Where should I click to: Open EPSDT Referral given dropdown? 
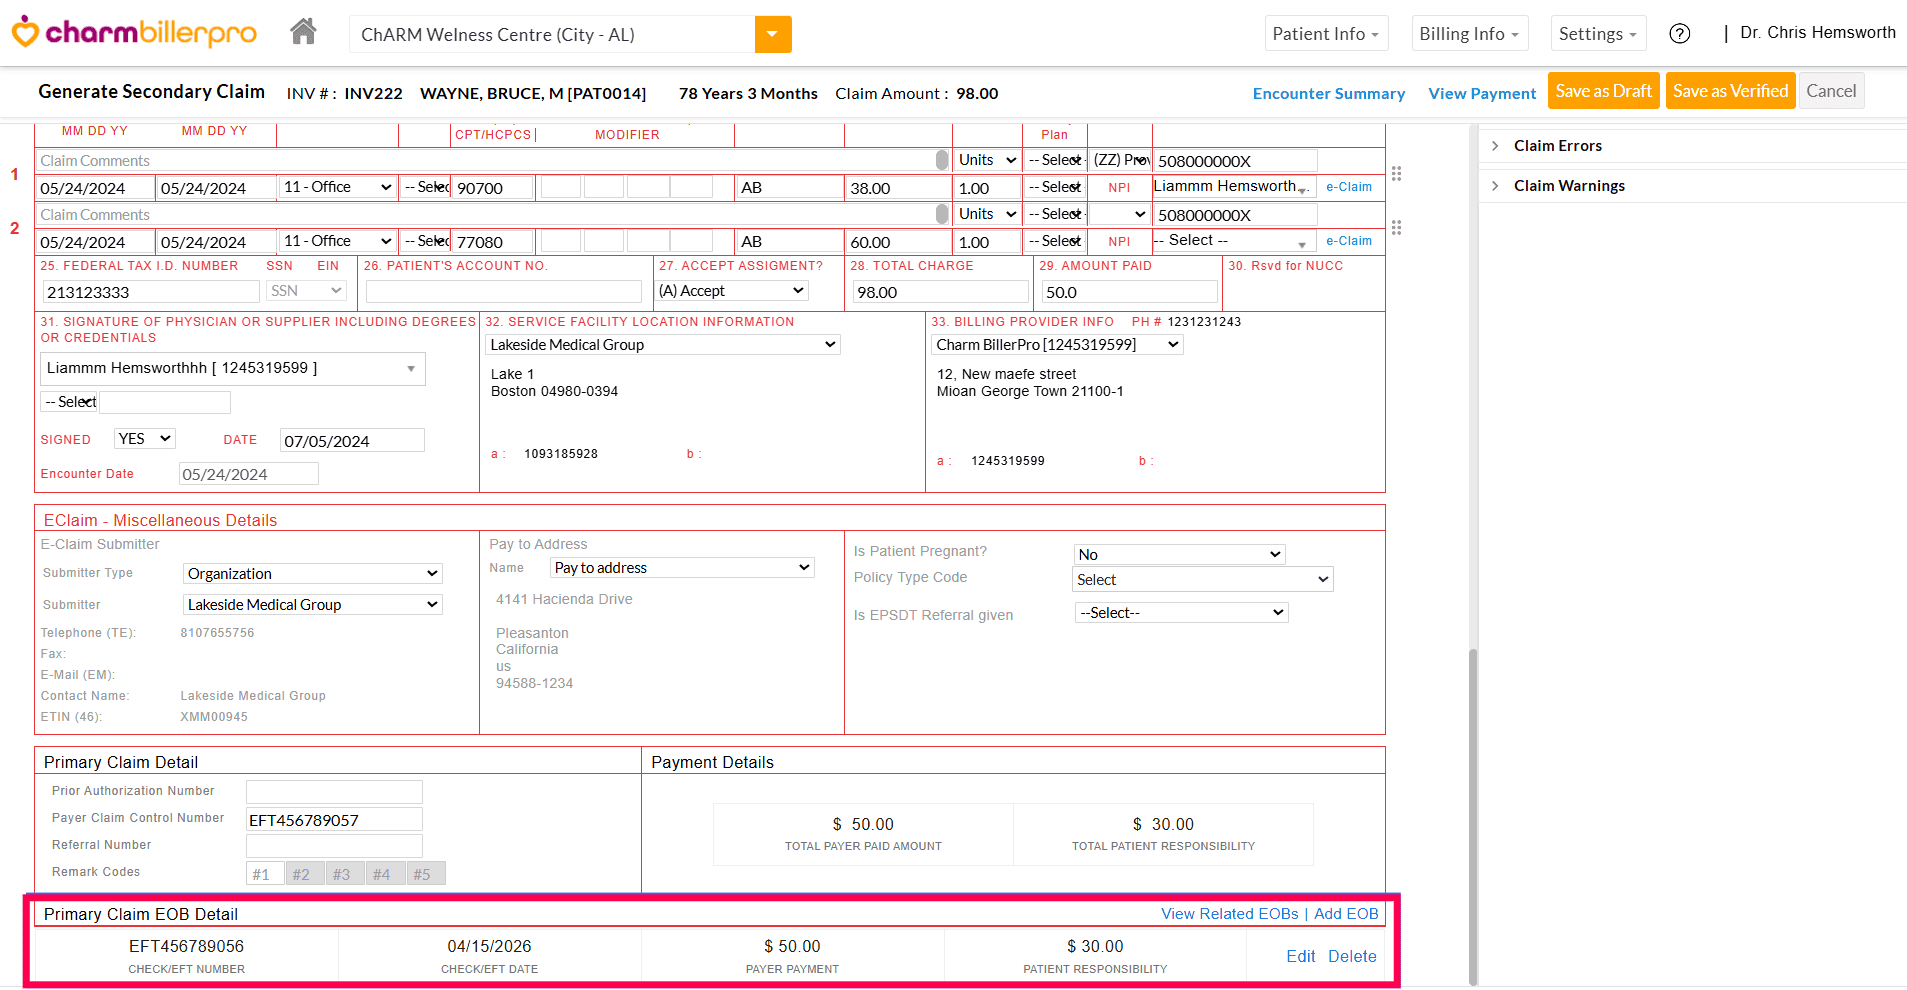(1181, 613)
